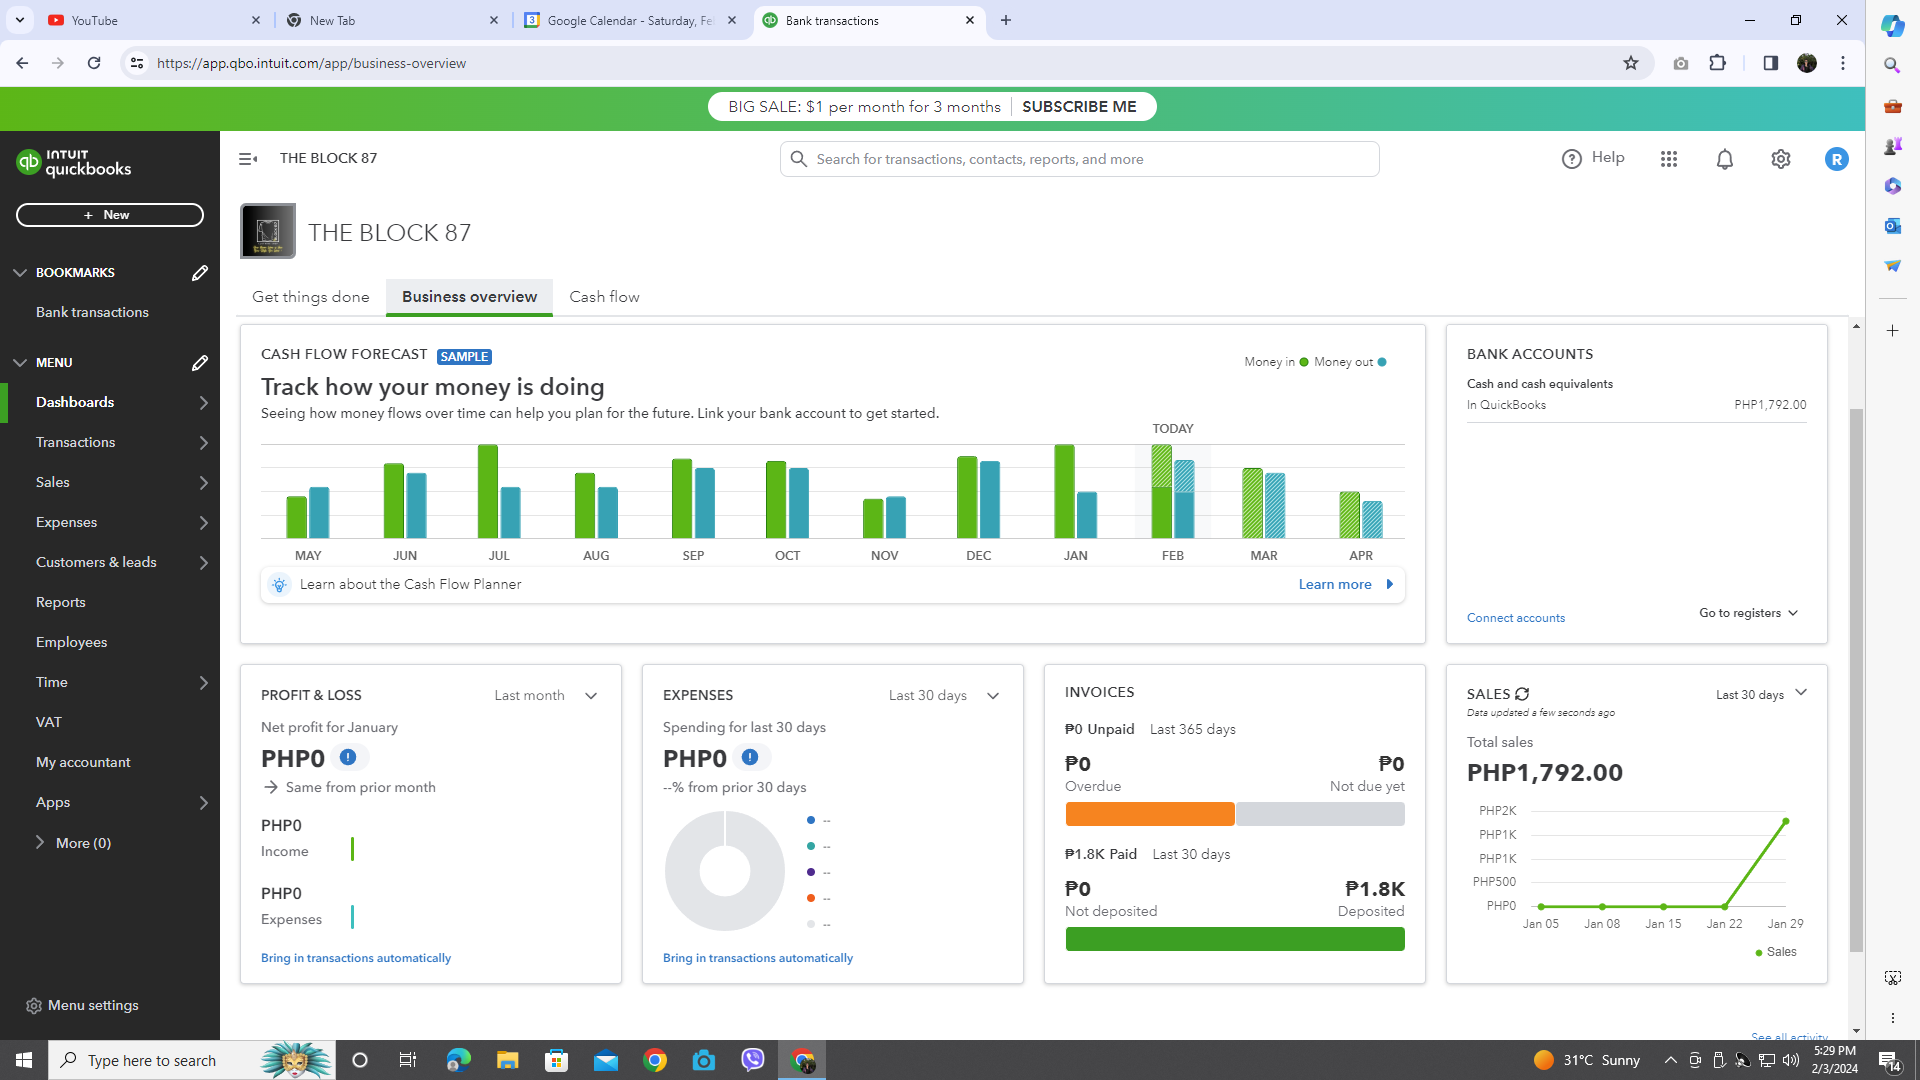
Task: Click Expenses Bring in transactions link
Action: click(x=758, y=958)
